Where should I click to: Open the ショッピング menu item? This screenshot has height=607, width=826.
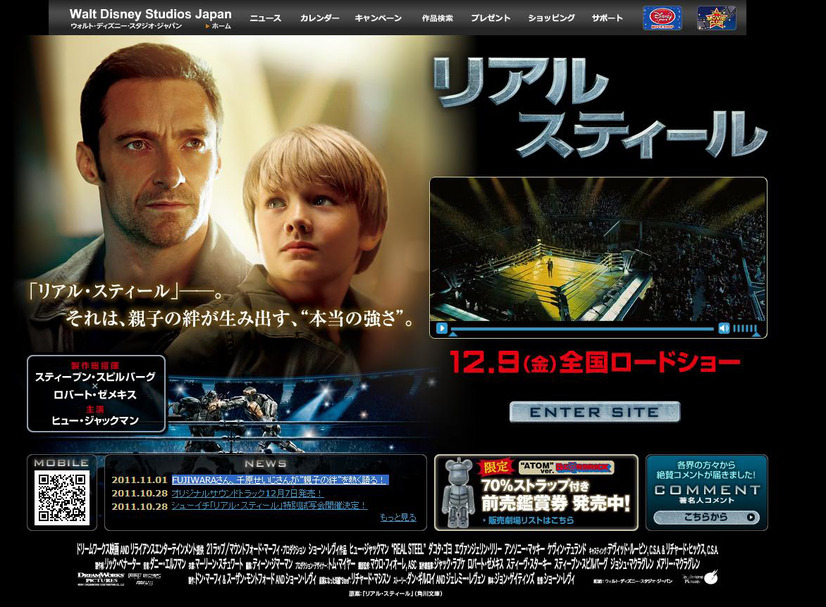click(552, 18)
